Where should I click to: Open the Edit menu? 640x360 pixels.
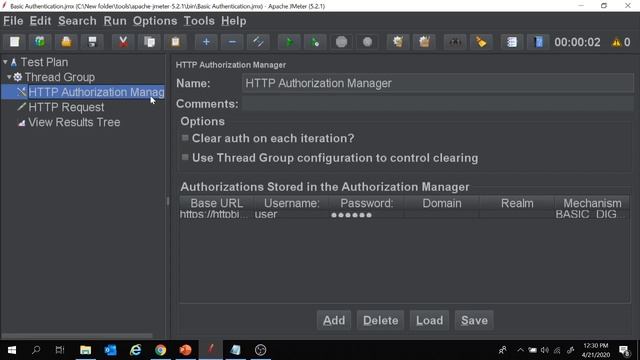[x=40, y=21]
